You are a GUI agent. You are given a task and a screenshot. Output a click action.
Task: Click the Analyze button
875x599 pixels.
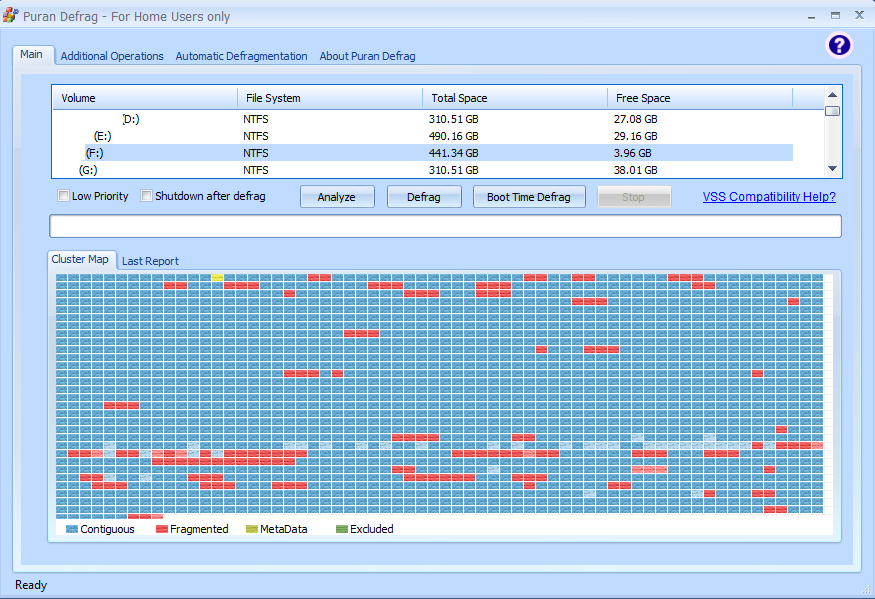(337, 197)
